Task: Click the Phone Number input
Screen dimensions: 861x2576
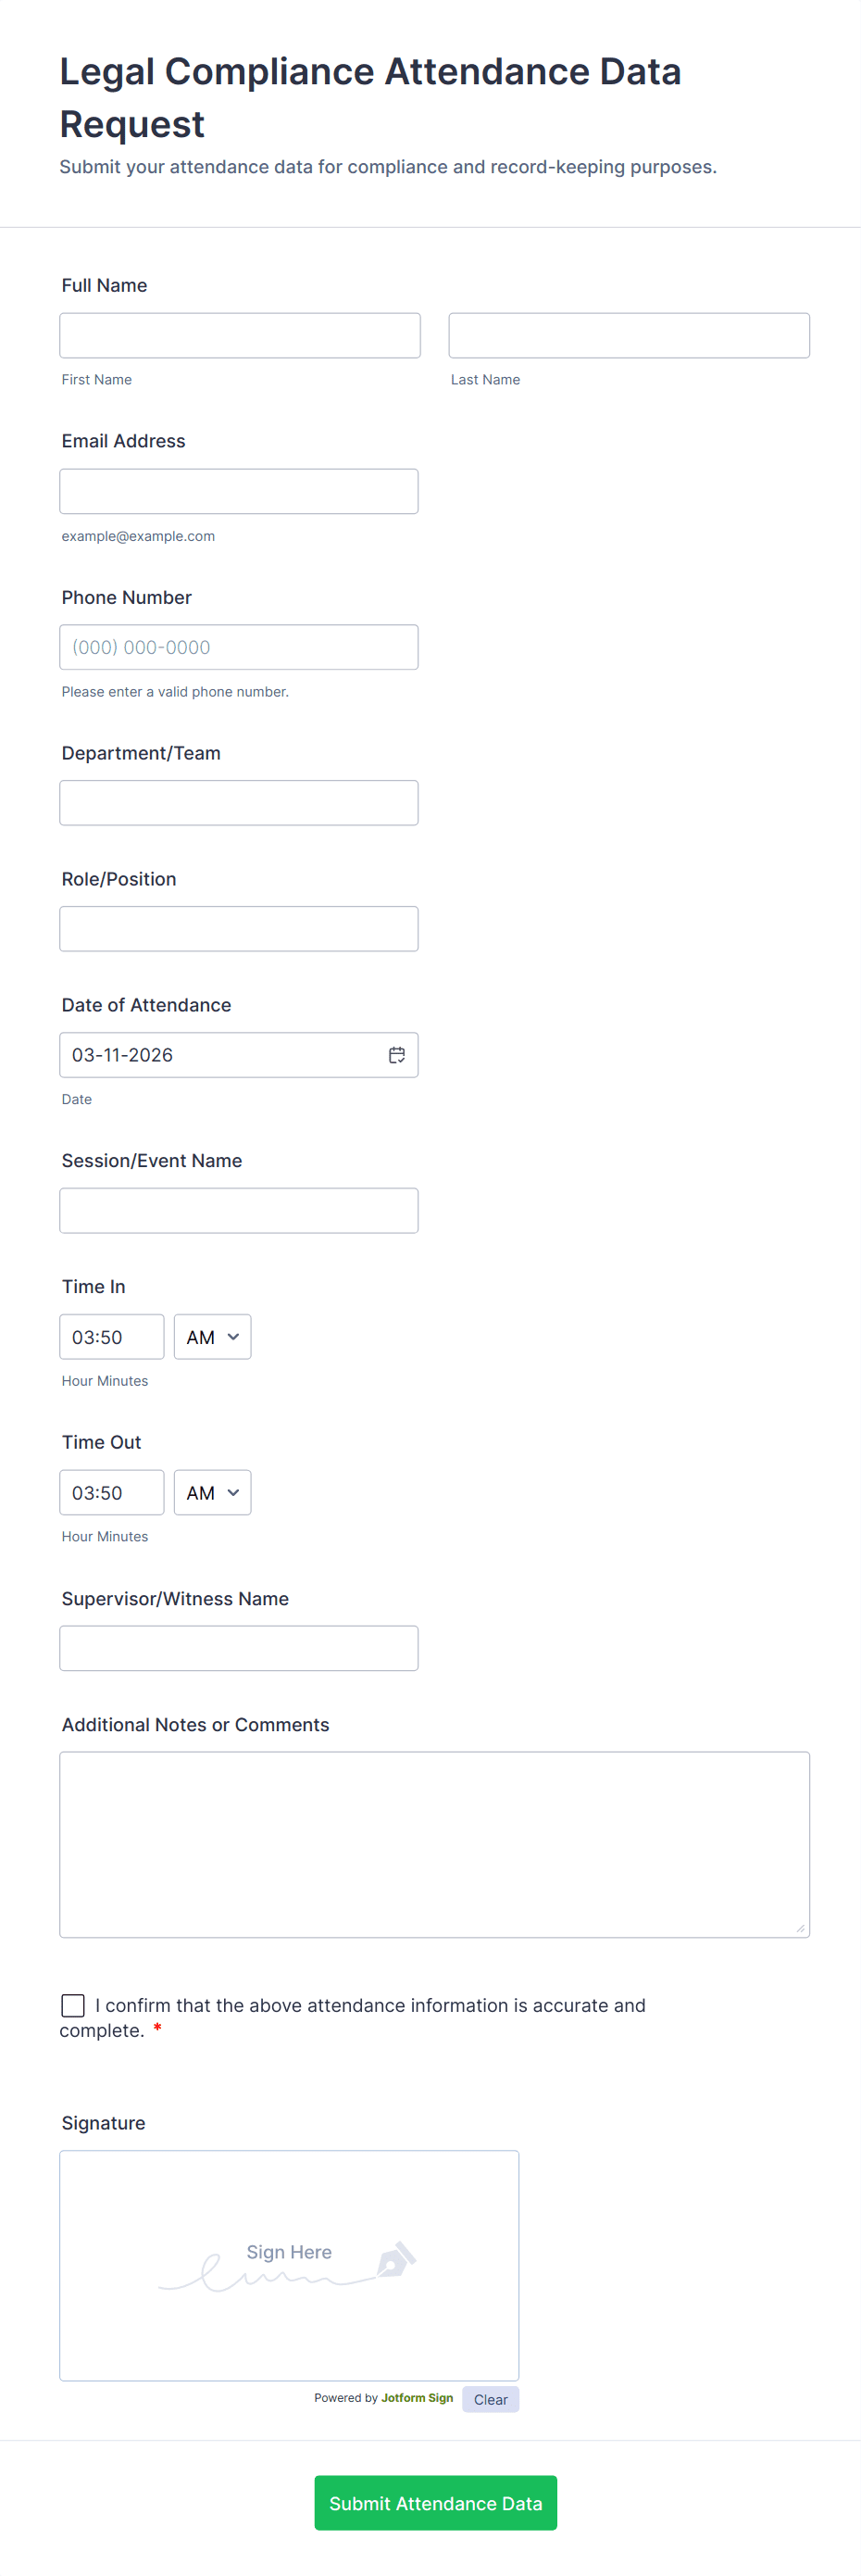Action: click(239, 648)
